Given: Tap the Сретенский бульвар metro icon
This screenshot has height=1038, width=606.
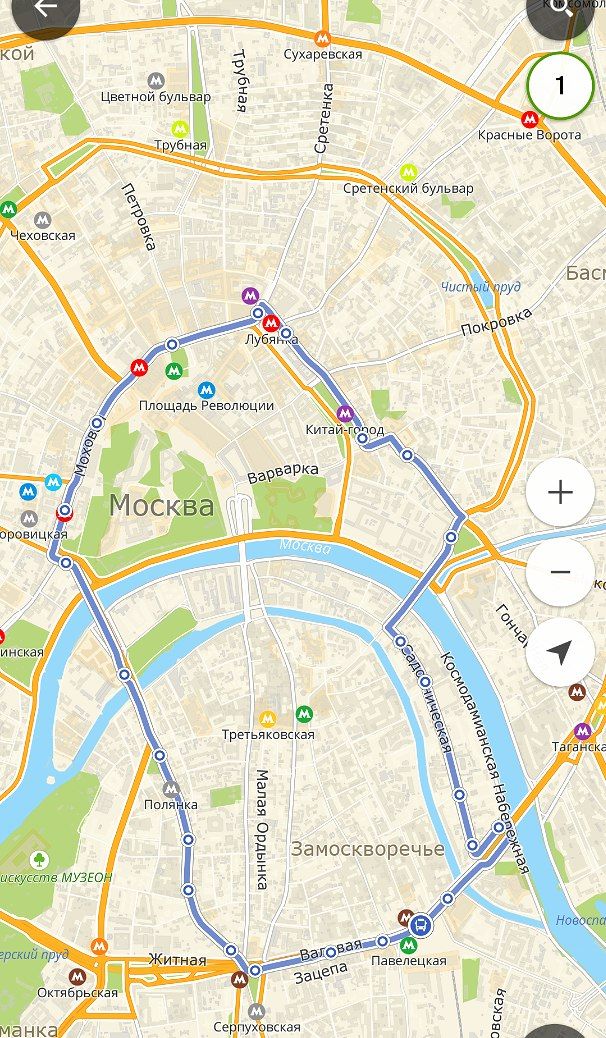Looking at the screenshot, I should 409,172.
